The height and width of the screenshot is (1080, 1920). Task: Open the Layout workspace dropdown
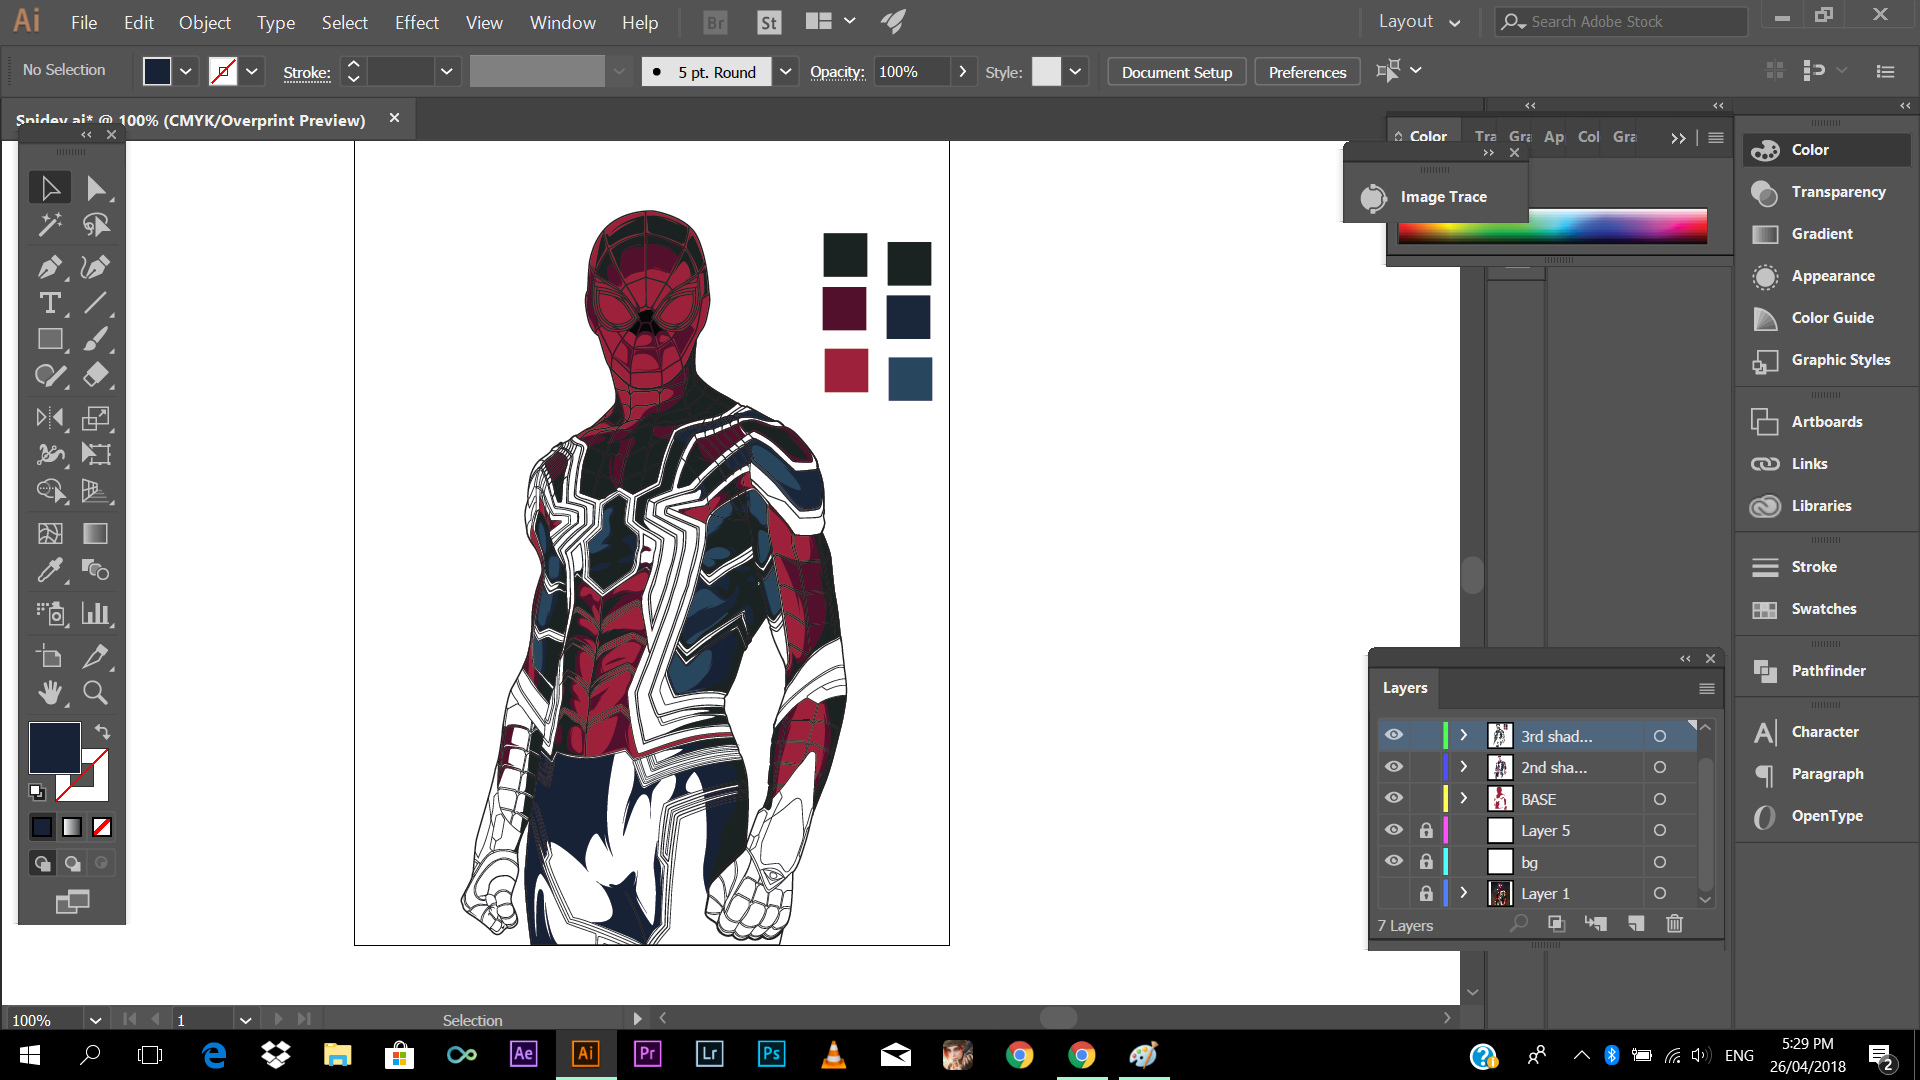[x=1419, y=21]
